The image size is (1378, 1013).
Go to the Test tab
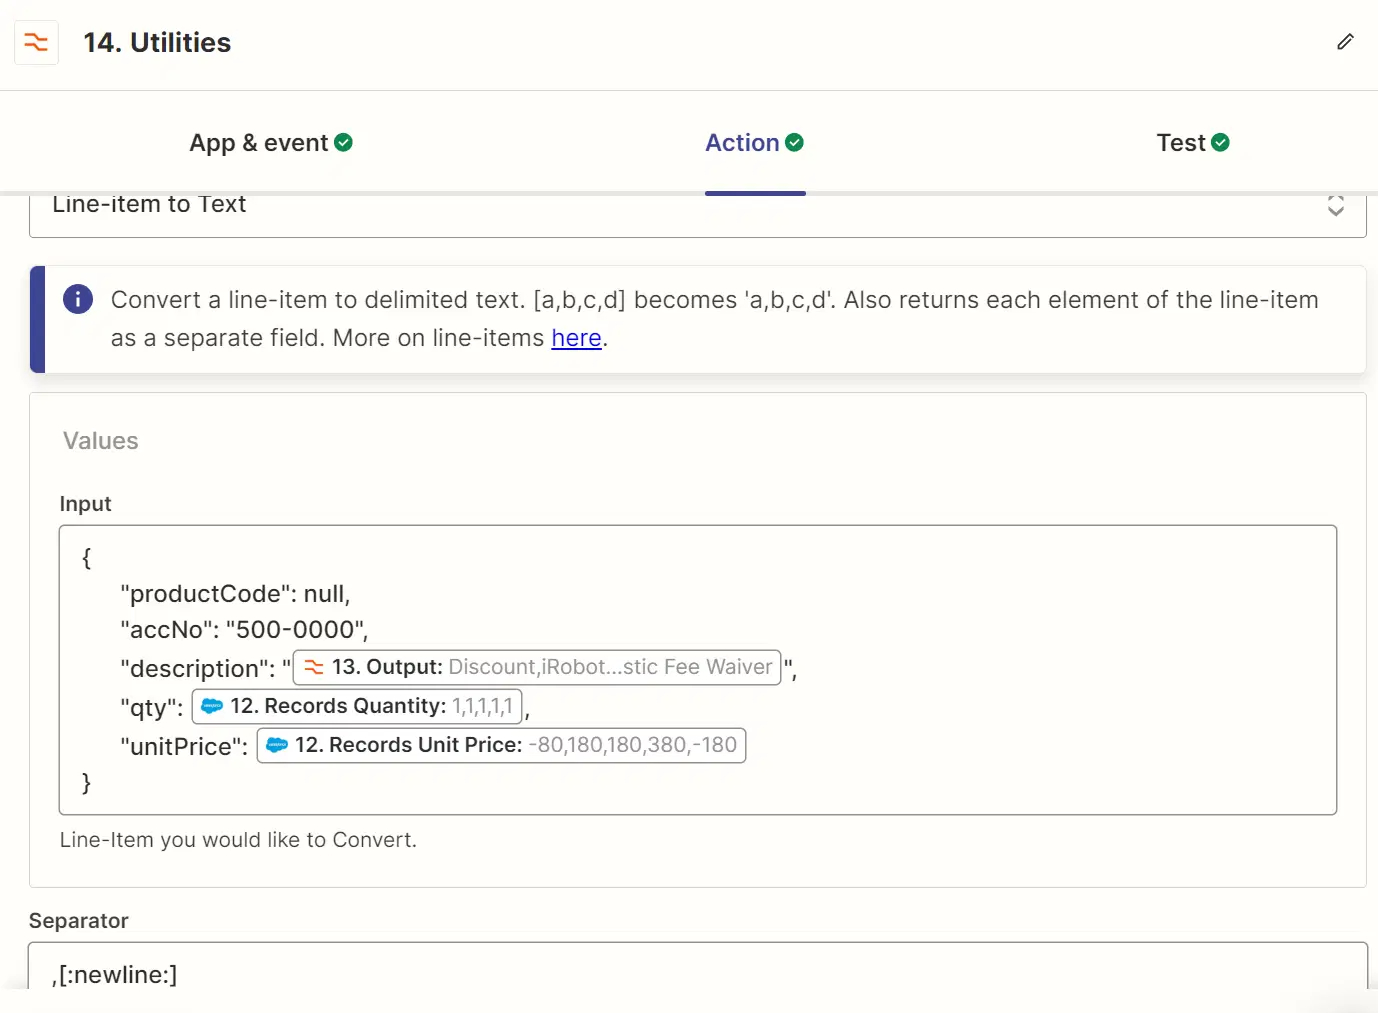1193,143
